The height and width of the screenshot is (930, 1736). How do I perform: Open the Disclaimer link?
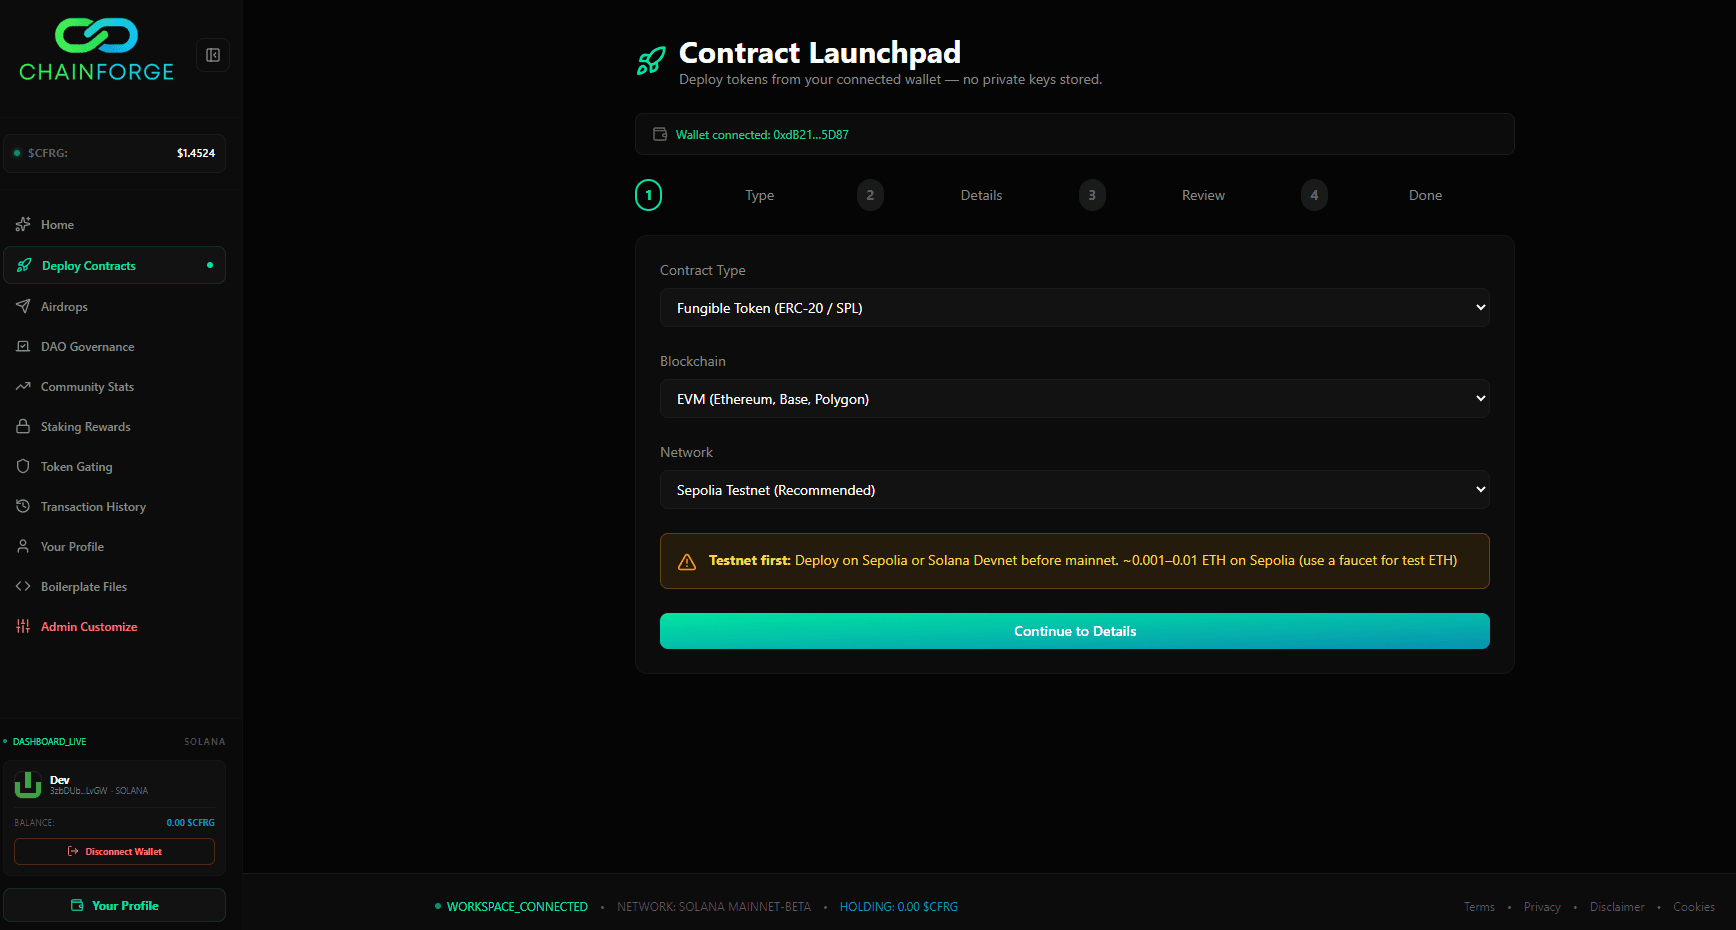(1617, 907)
